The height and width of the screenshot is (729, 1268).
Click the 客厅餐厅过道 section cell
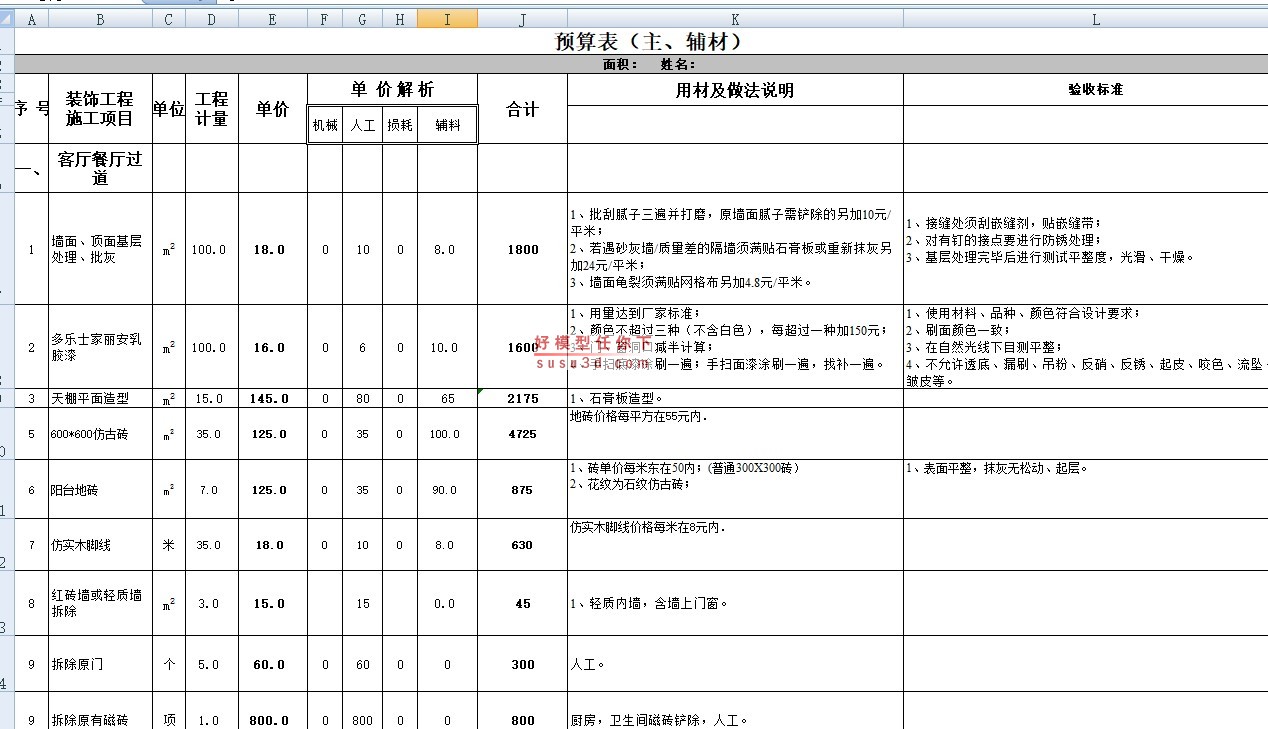point(100,169)
